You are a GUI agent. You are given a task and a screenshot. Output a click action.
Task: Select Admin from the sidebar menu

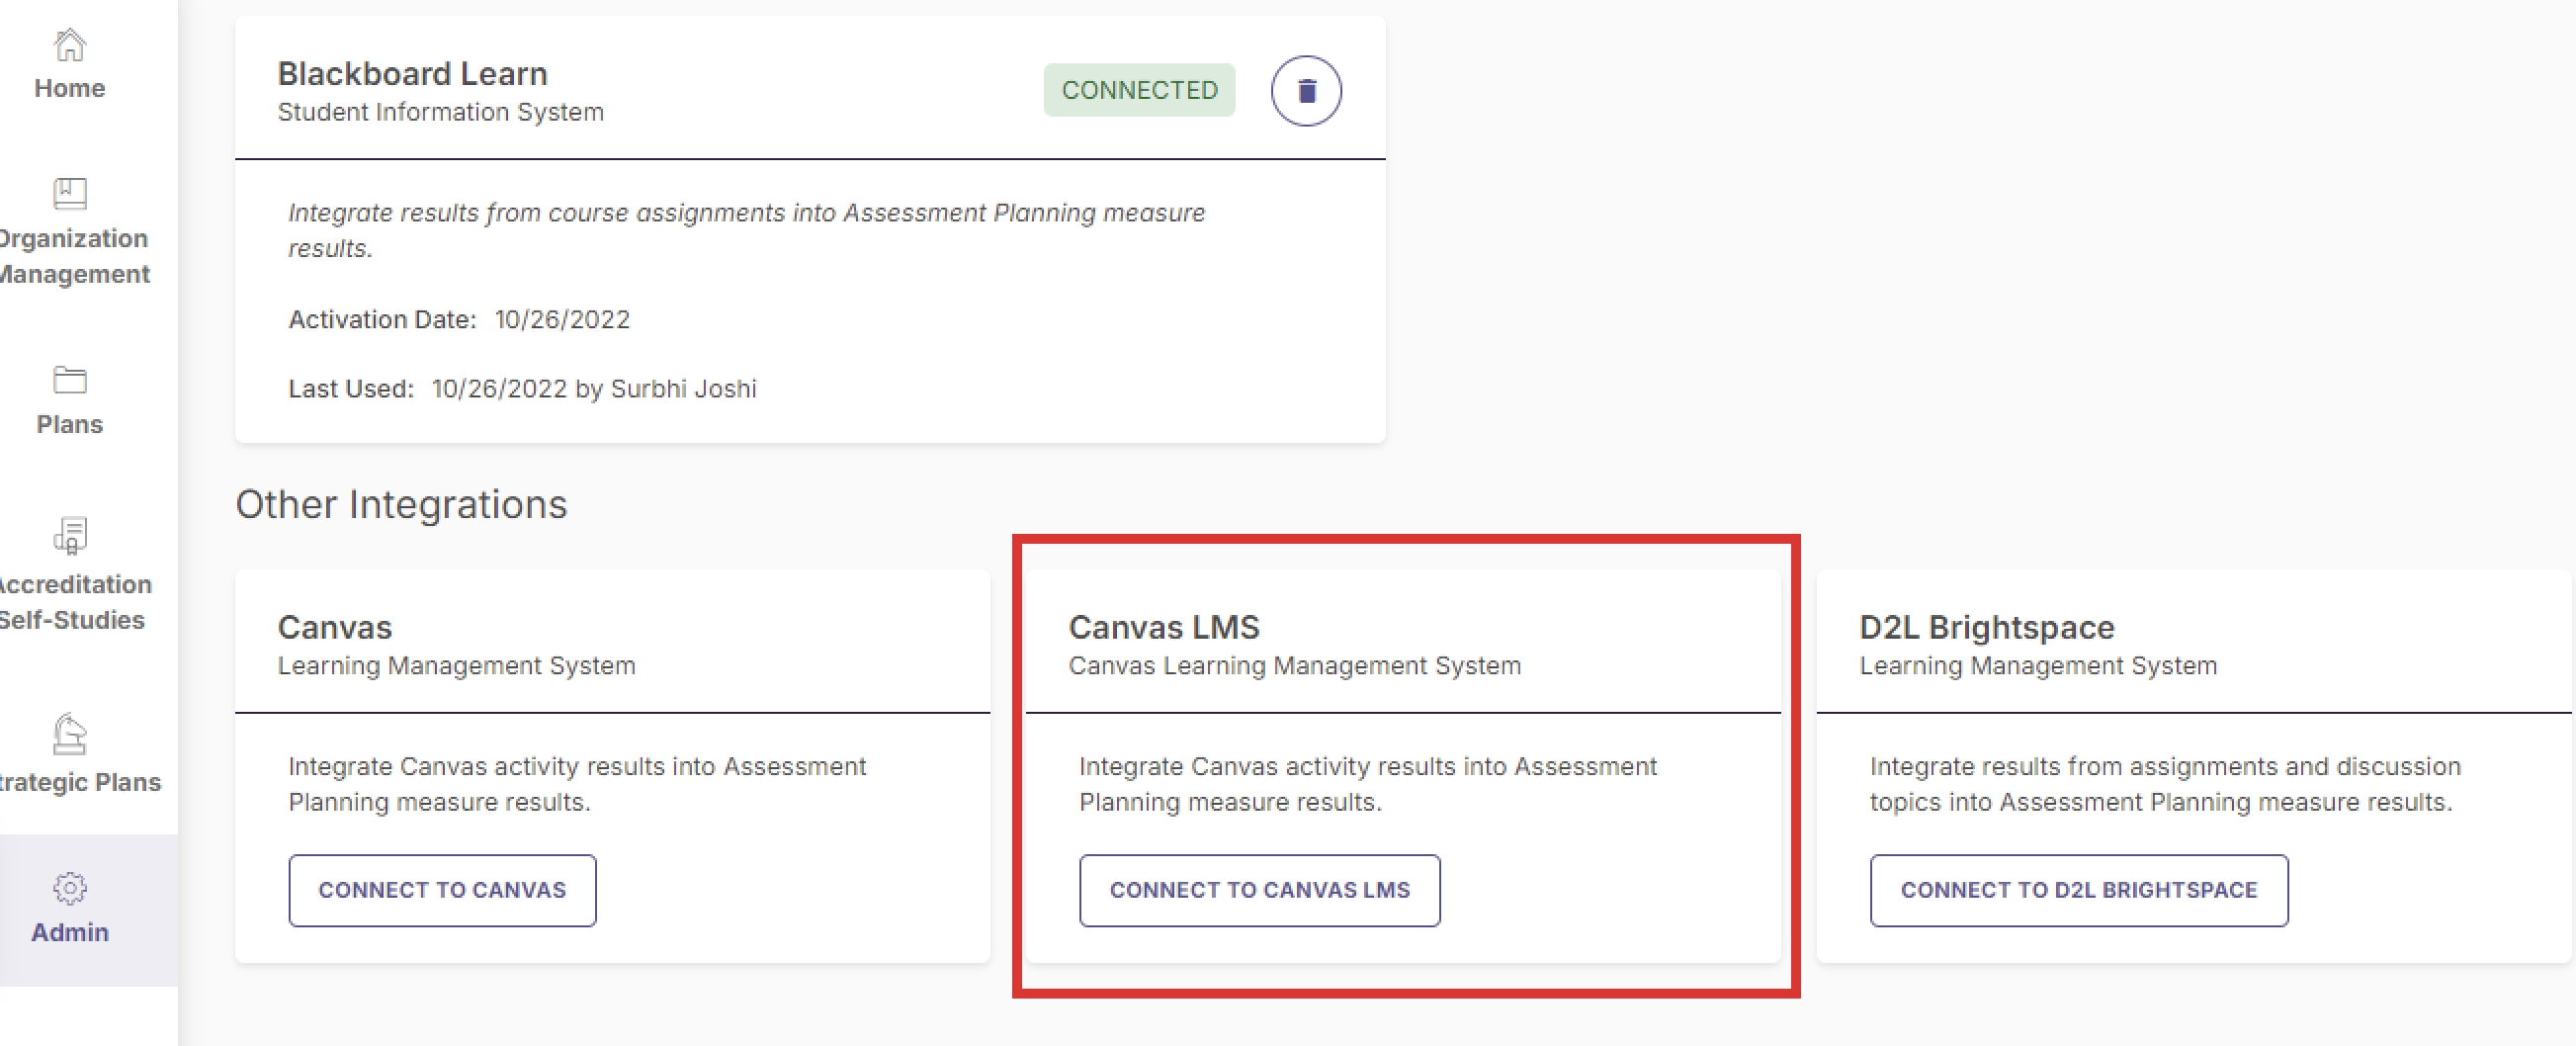click(68, 932)
